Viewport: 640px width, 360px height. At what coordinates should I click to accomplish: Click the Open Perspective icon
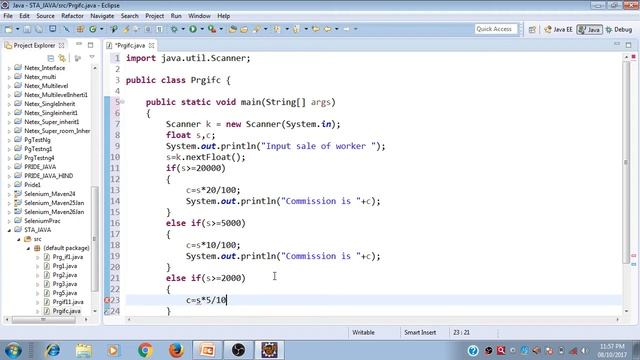tap(532, 29)
